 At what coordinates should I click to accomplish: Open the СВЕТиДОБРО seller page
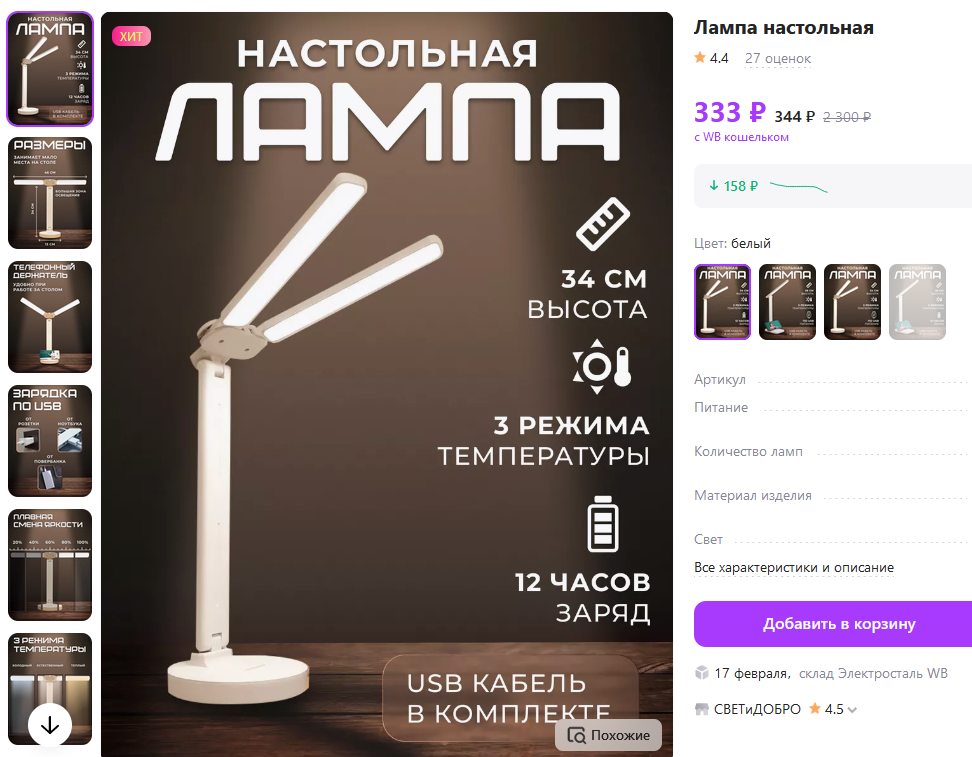pyautogui.click(x=757, y=709)
